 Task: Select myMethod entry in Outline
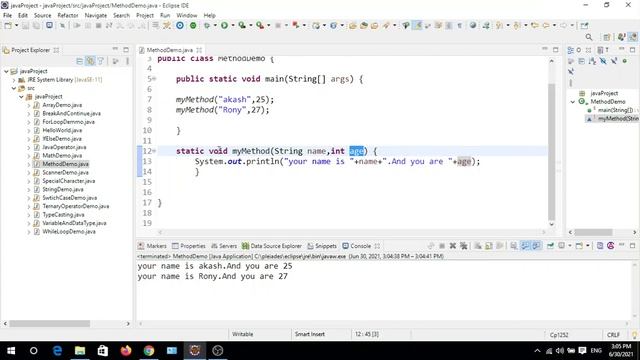click(x=613, y=119)
